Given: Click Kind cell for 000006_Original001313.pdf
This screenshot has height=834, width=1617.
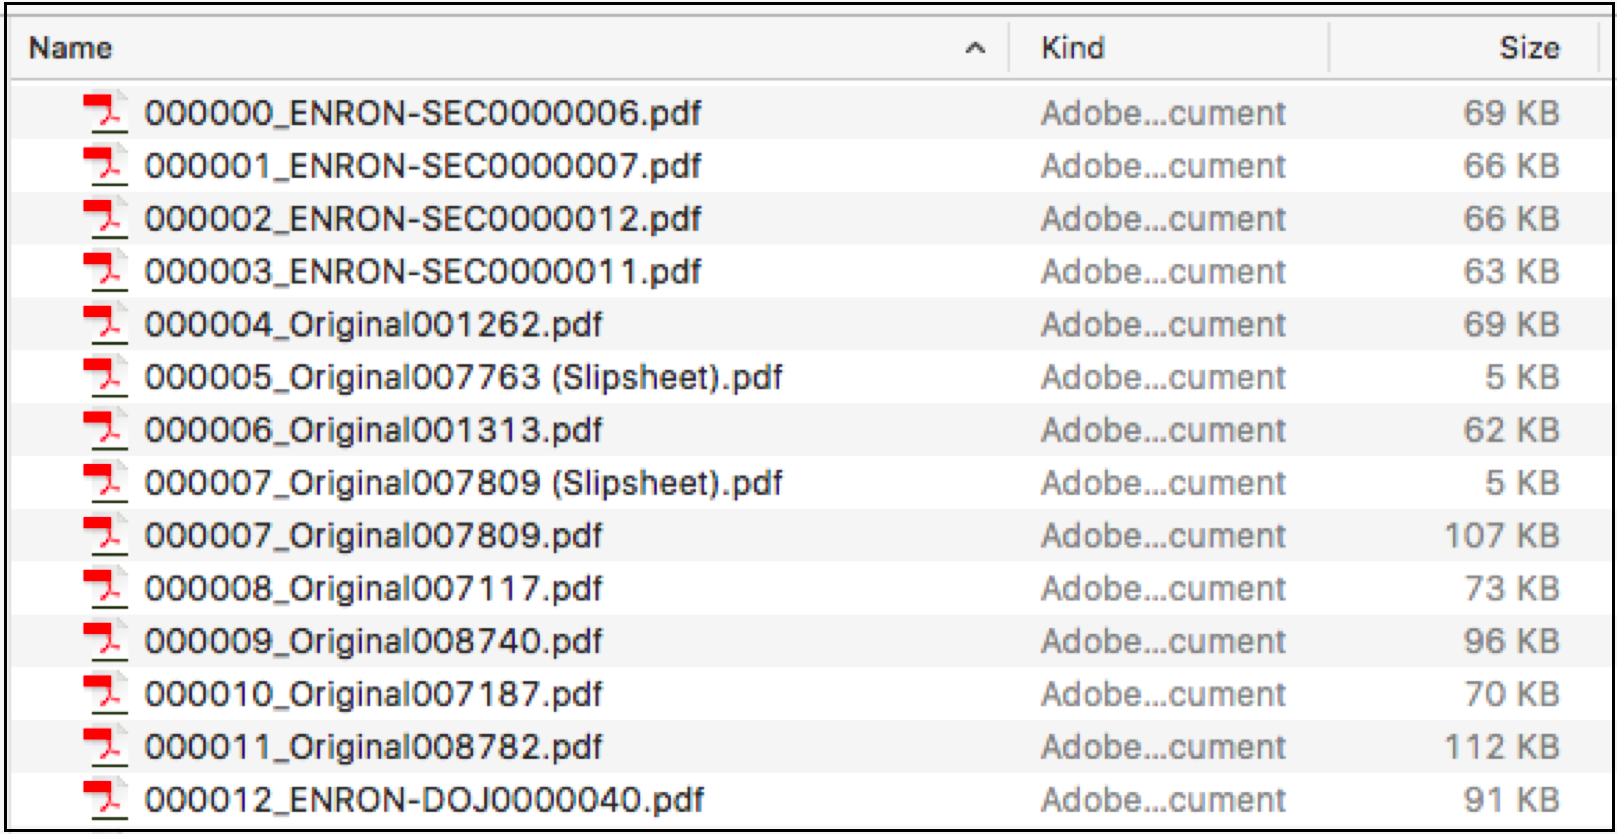Looking at the screenshot, I should click(x=1163, y=430).
